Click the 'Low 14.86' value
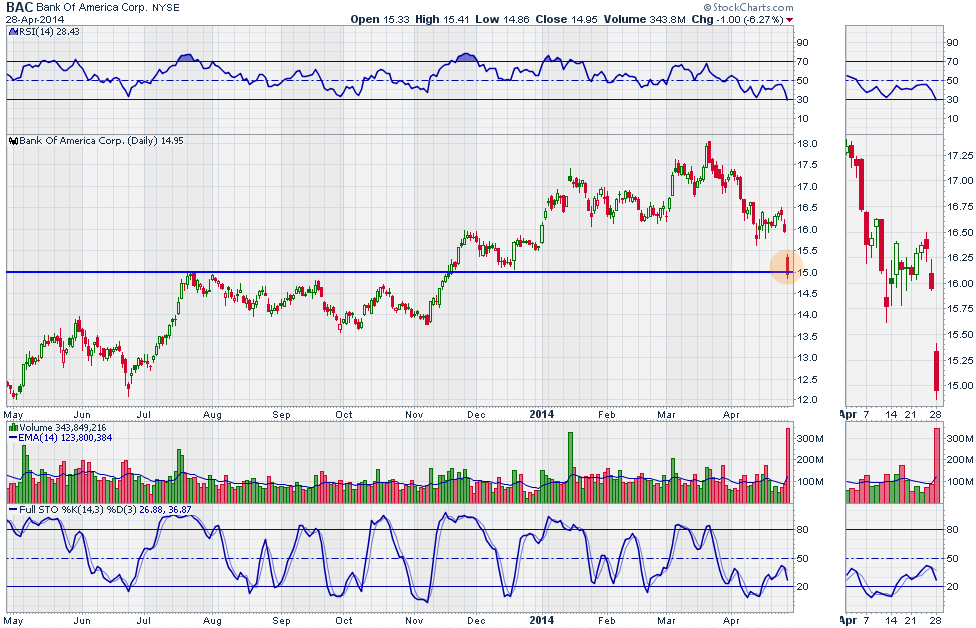Viewport: 976px width, 628px height. [x=502, y=19]
